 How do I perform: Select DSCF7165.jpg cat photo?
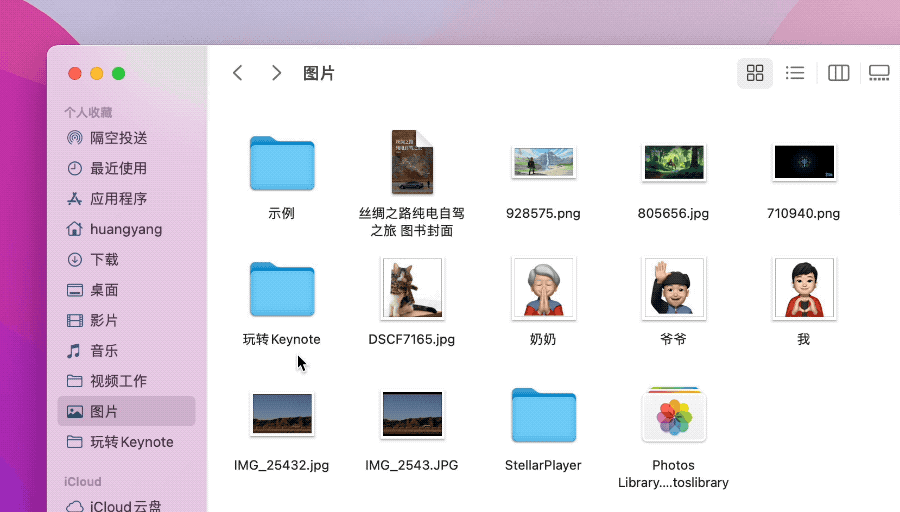point(412,288)
